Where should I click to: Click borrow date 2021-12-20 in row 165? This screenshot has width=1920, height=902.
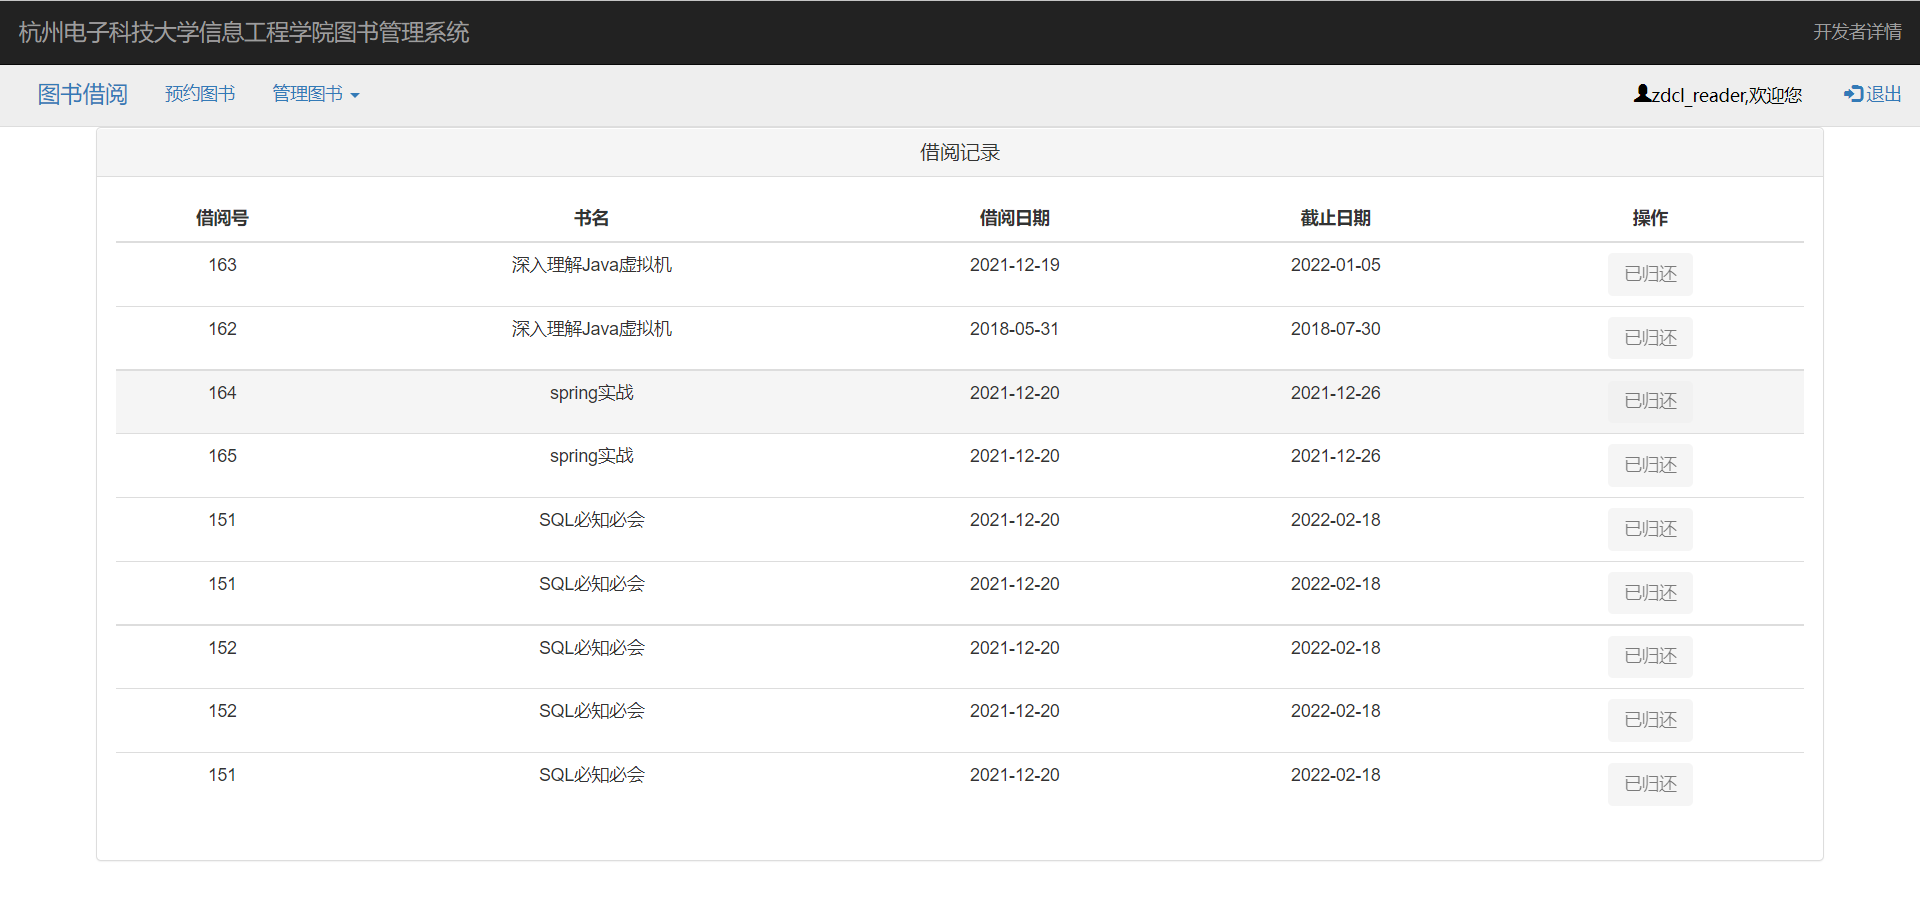pos(1014,456)
